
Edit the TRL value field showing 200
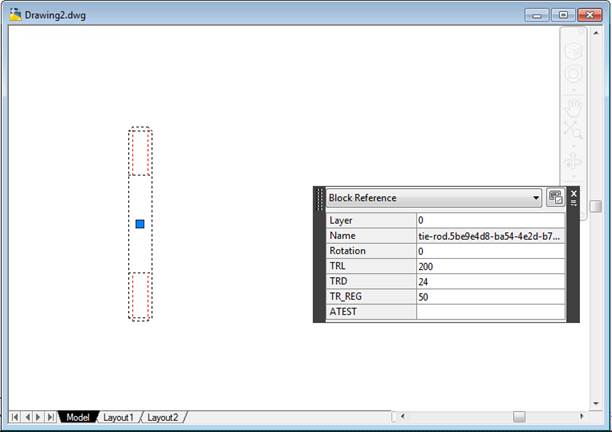tap(490, 266)
